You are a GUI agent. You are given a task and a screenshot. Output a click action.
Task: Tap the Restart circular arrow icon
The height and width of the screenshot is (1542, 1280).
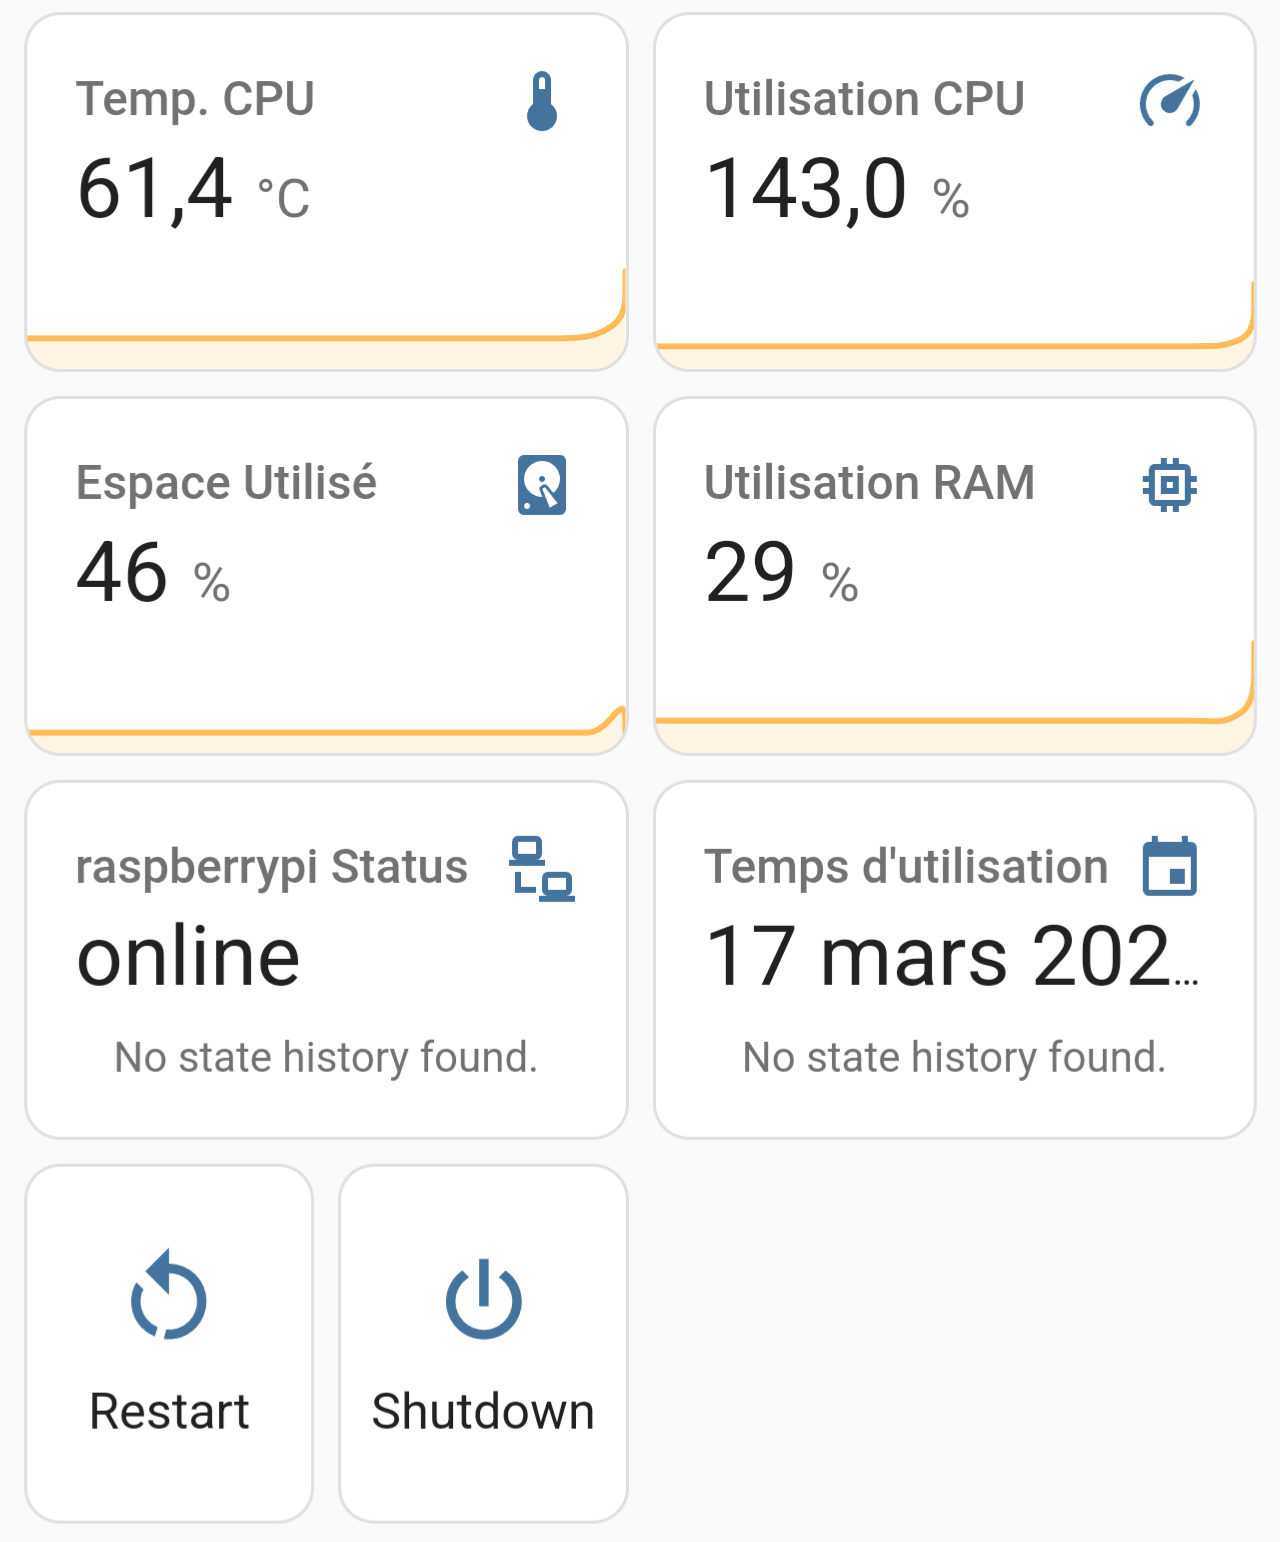tap(169, 1295)
